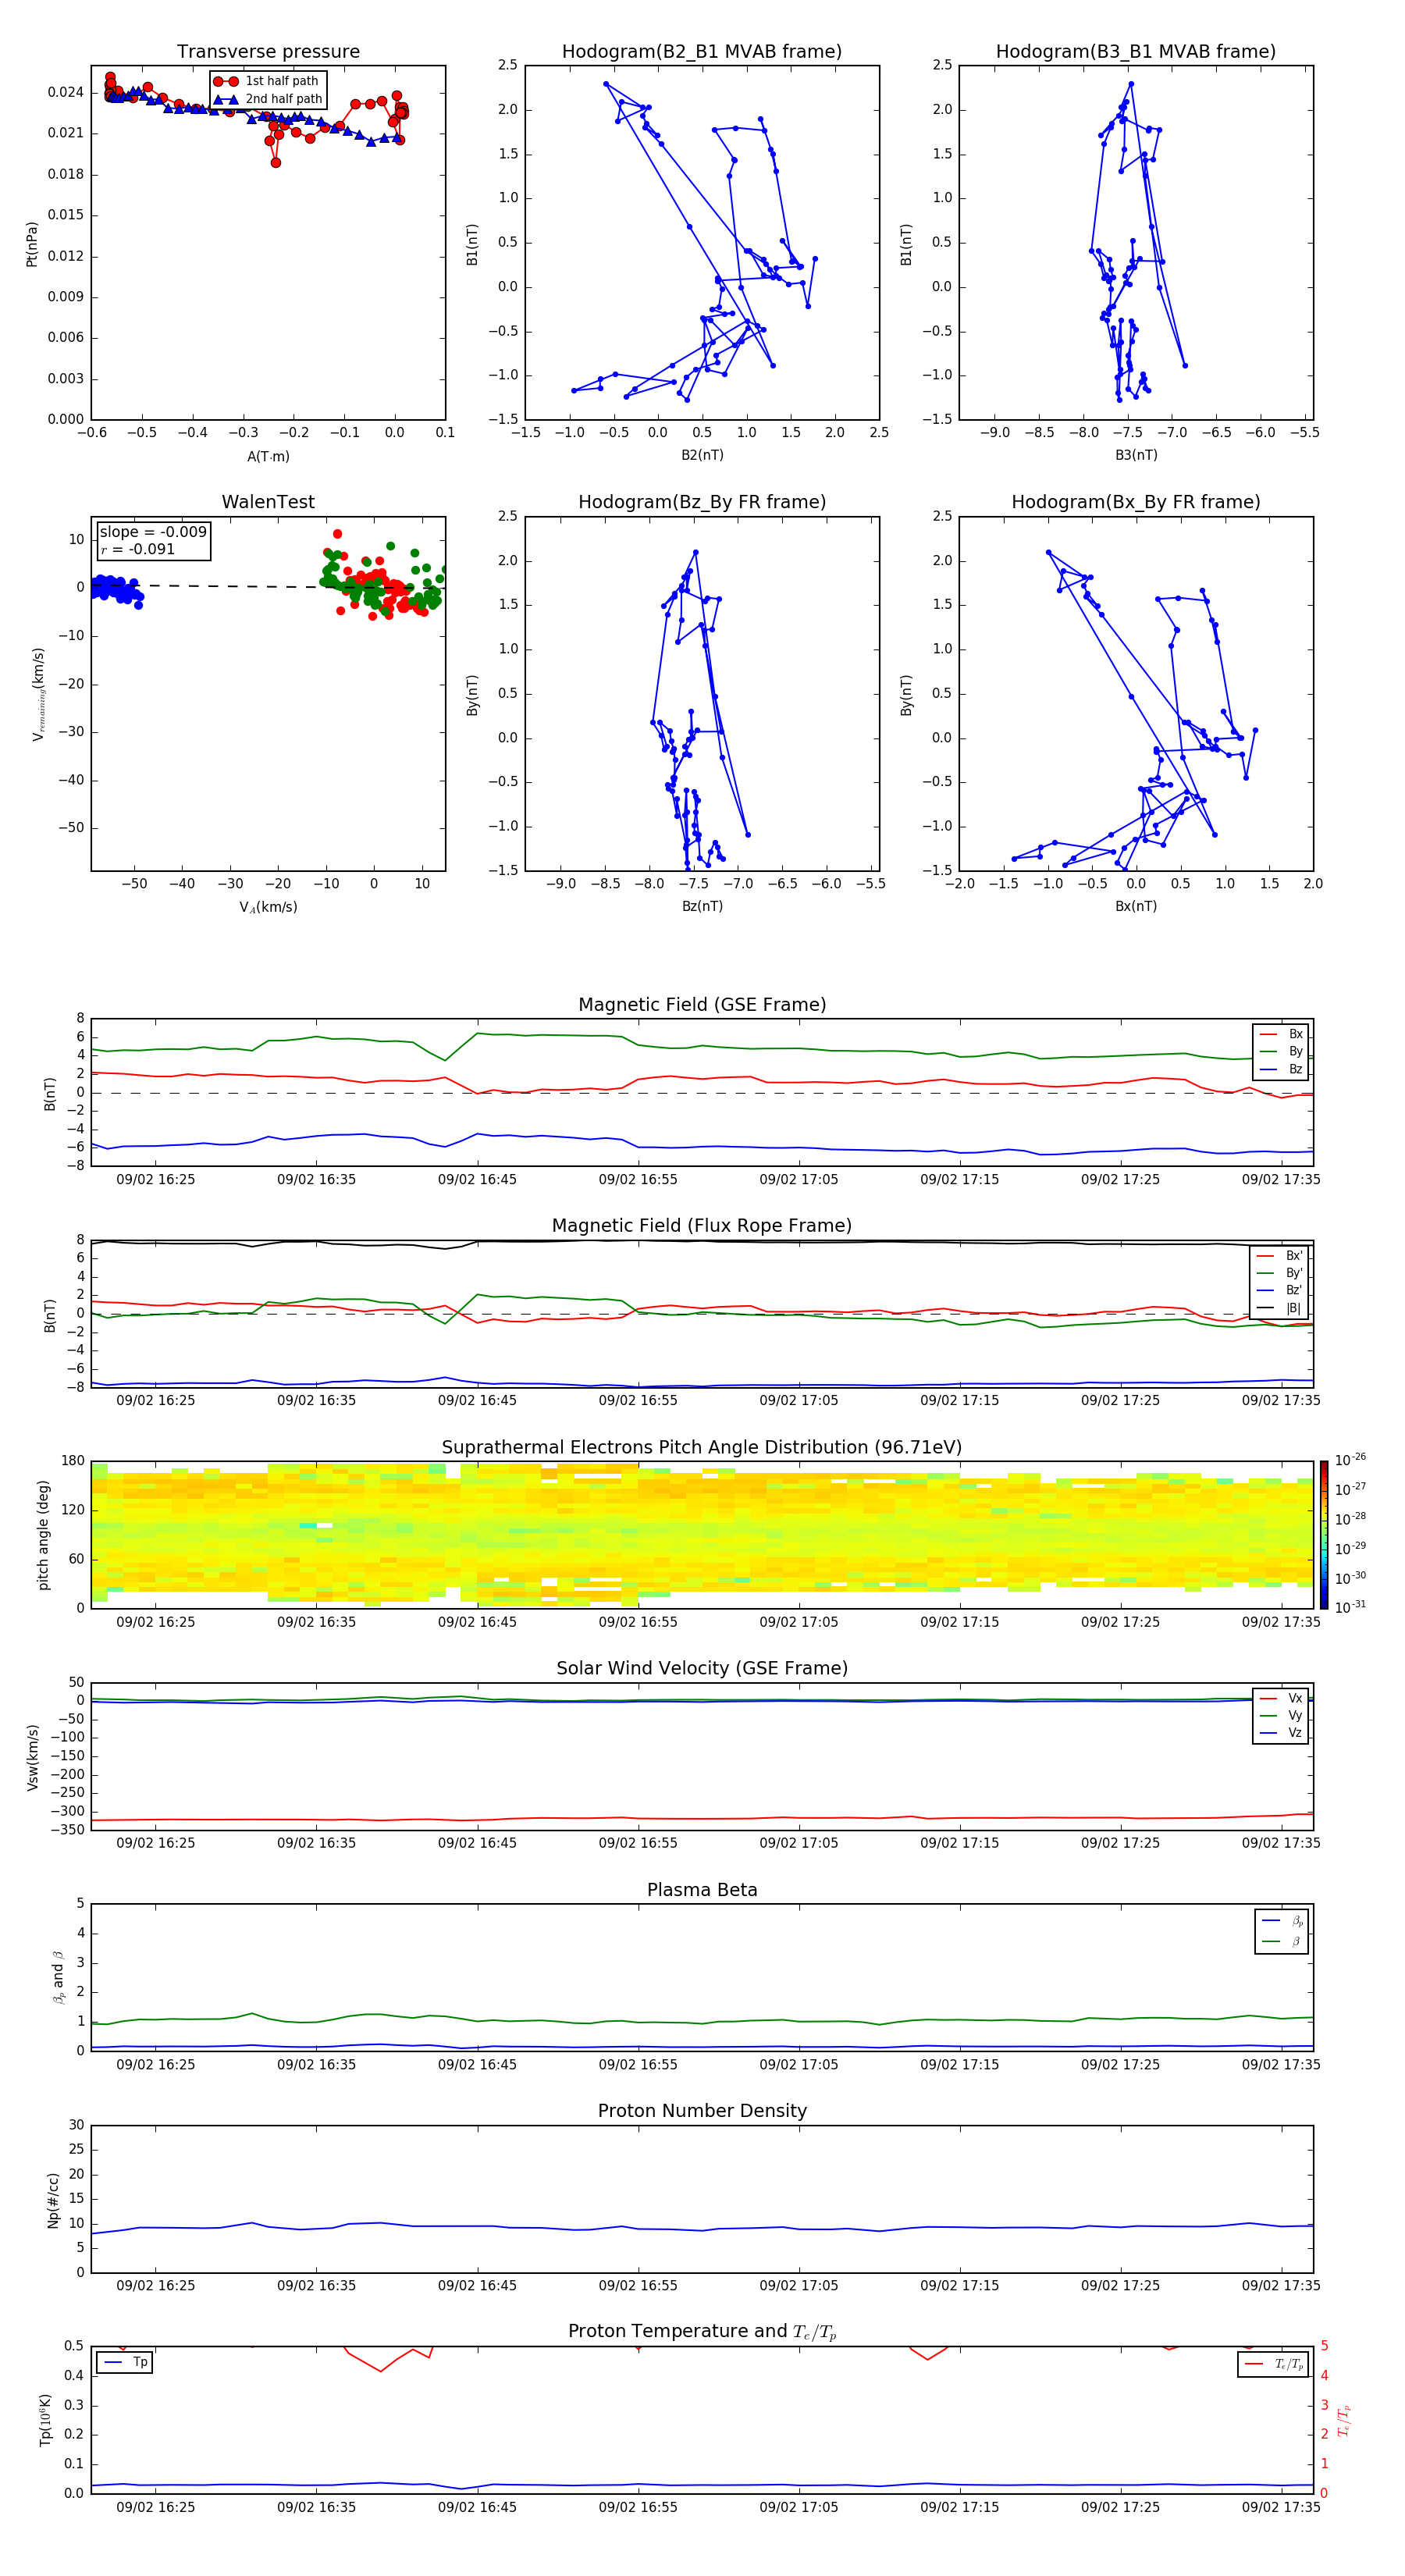Click the 'Proton Number Density' title
Image resolution: width=1405 pixels, height=2576 pixels.
click(702, 2111)
